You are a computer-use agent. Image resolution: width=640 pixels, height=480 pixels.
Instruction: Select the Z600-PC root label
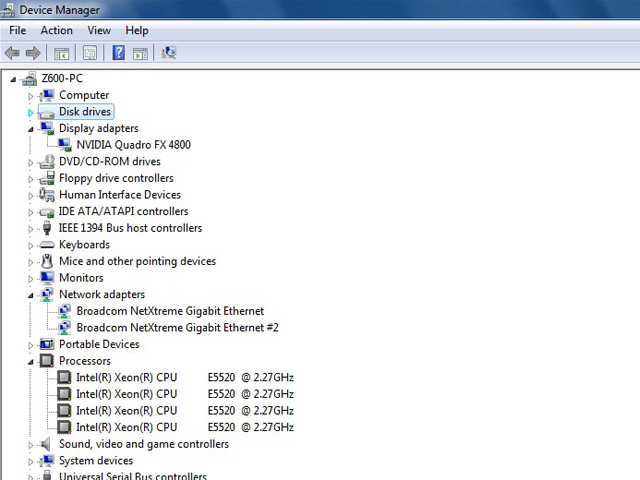62,78
